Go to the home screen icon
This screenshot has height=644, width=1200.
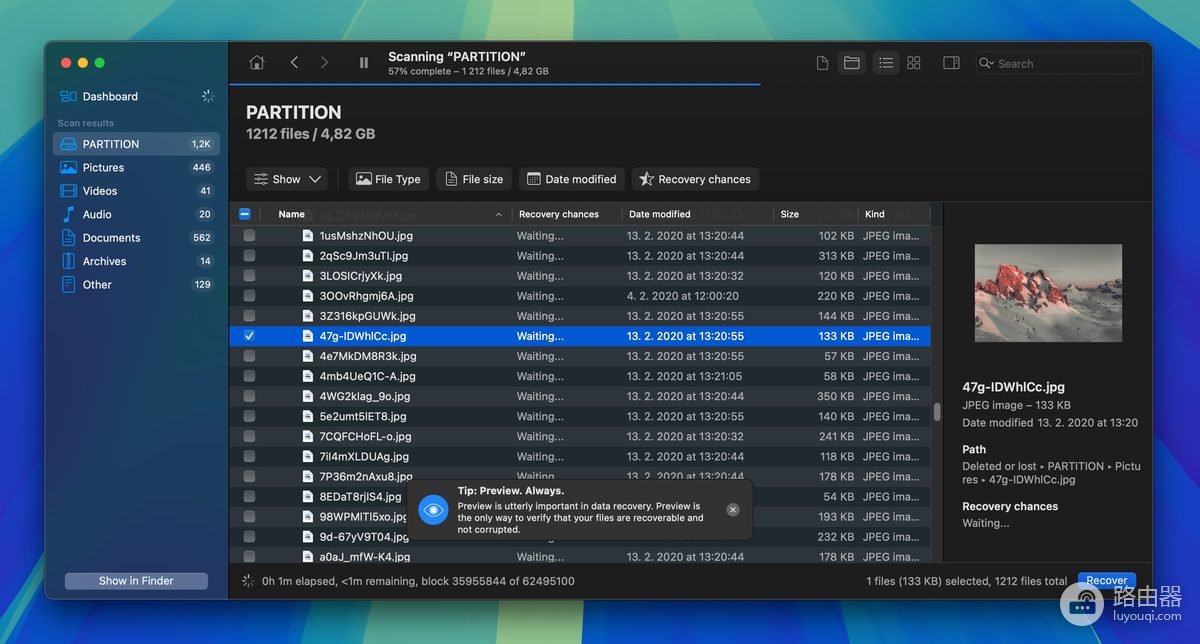[x=257, y=63]
